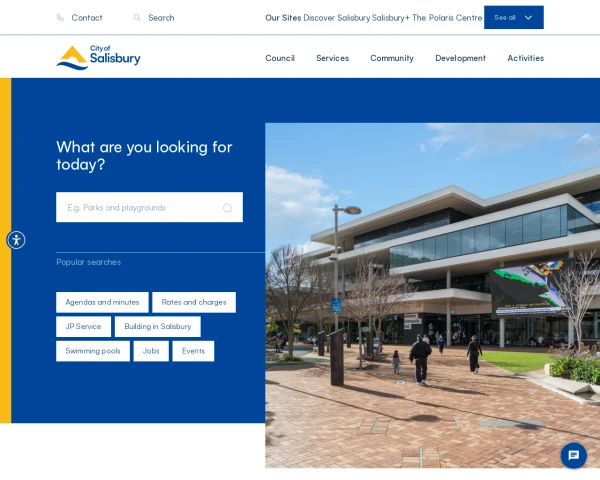Select Events popular search
The height and width of the screenshot is (480, 600).
(193, 351)
